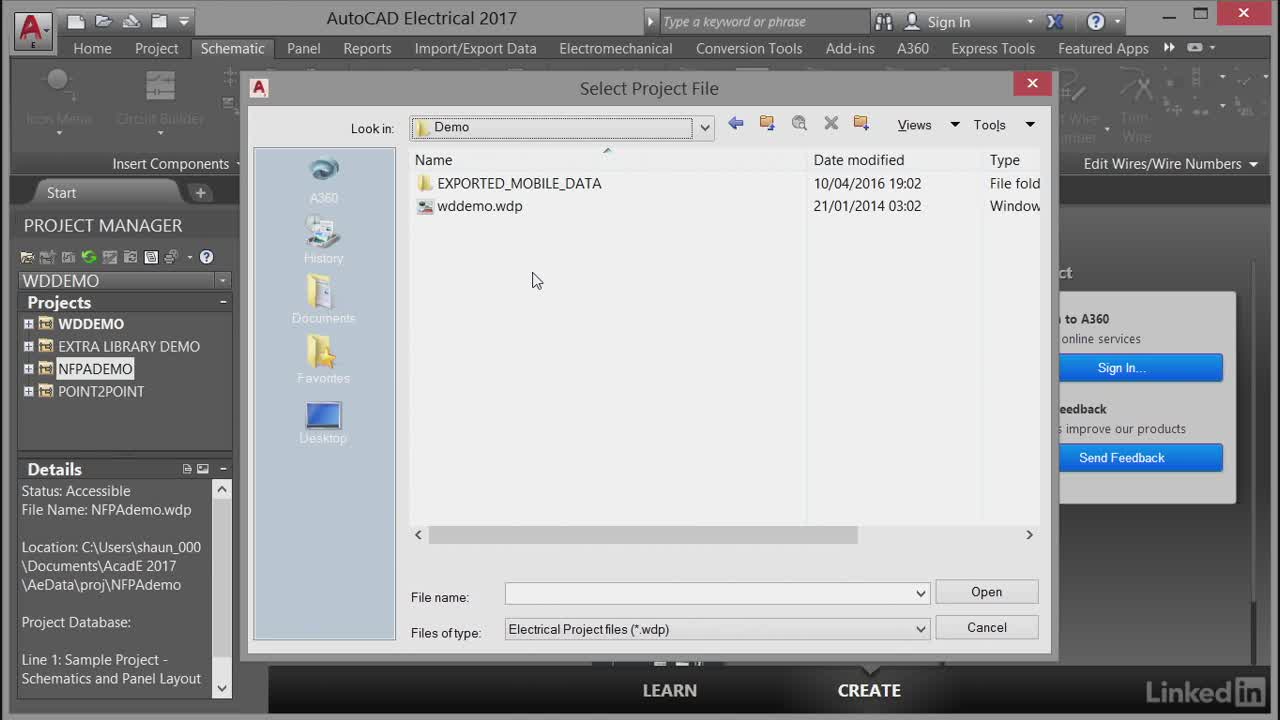The image size is (1280, 720).
Task: Open the quick access toolbar customize dropdown
Action: point(184,21)
